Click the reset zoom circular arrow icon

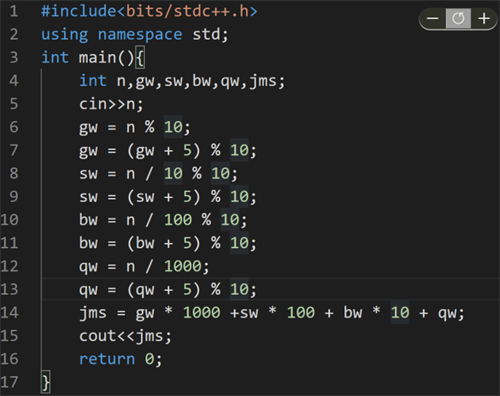458,18
